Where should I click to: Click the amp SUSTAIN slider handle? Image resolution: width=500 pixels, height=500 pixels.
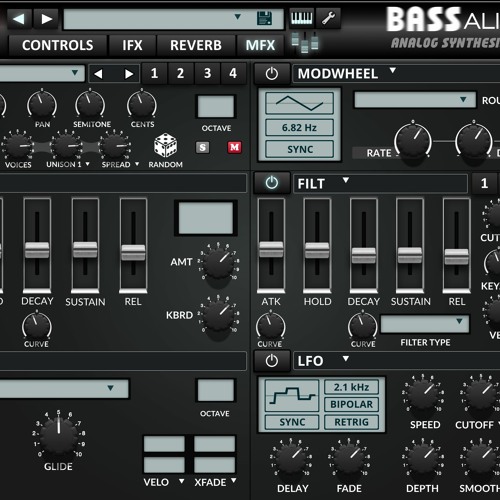point(85,250)
